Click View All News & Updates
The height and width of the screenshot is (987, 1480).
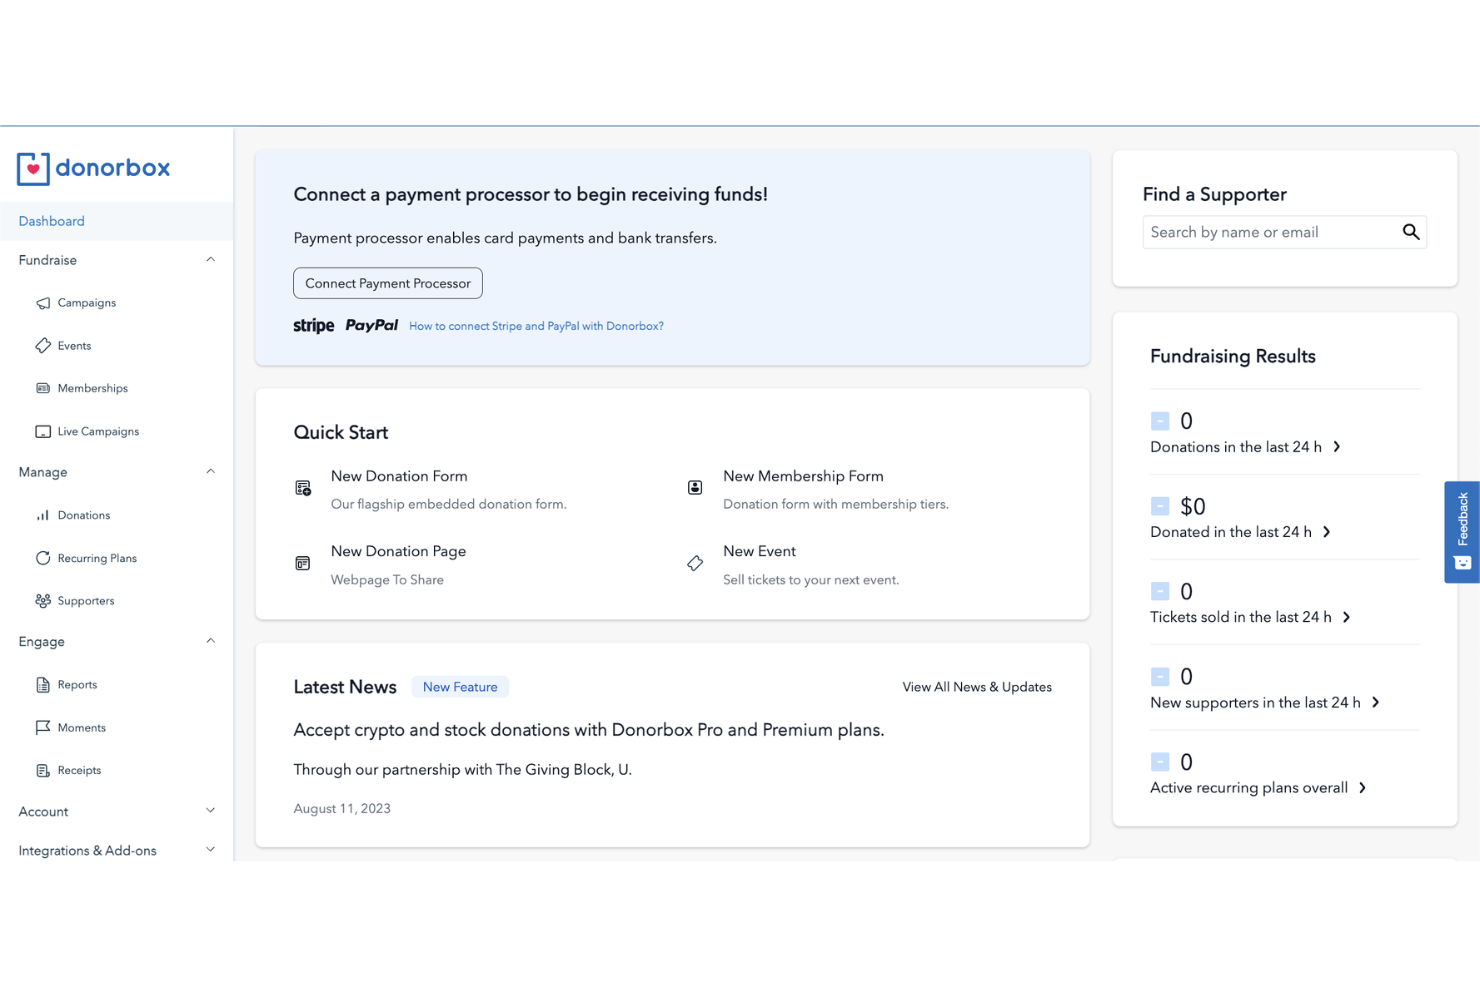click(x=977, y=687)
